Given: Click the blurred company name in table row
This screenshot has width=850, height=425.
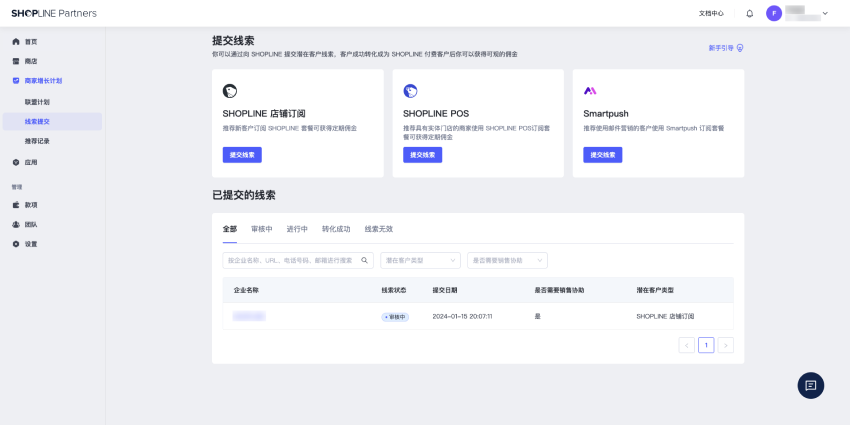Looking at the screenshot, I should pos(249,316).
